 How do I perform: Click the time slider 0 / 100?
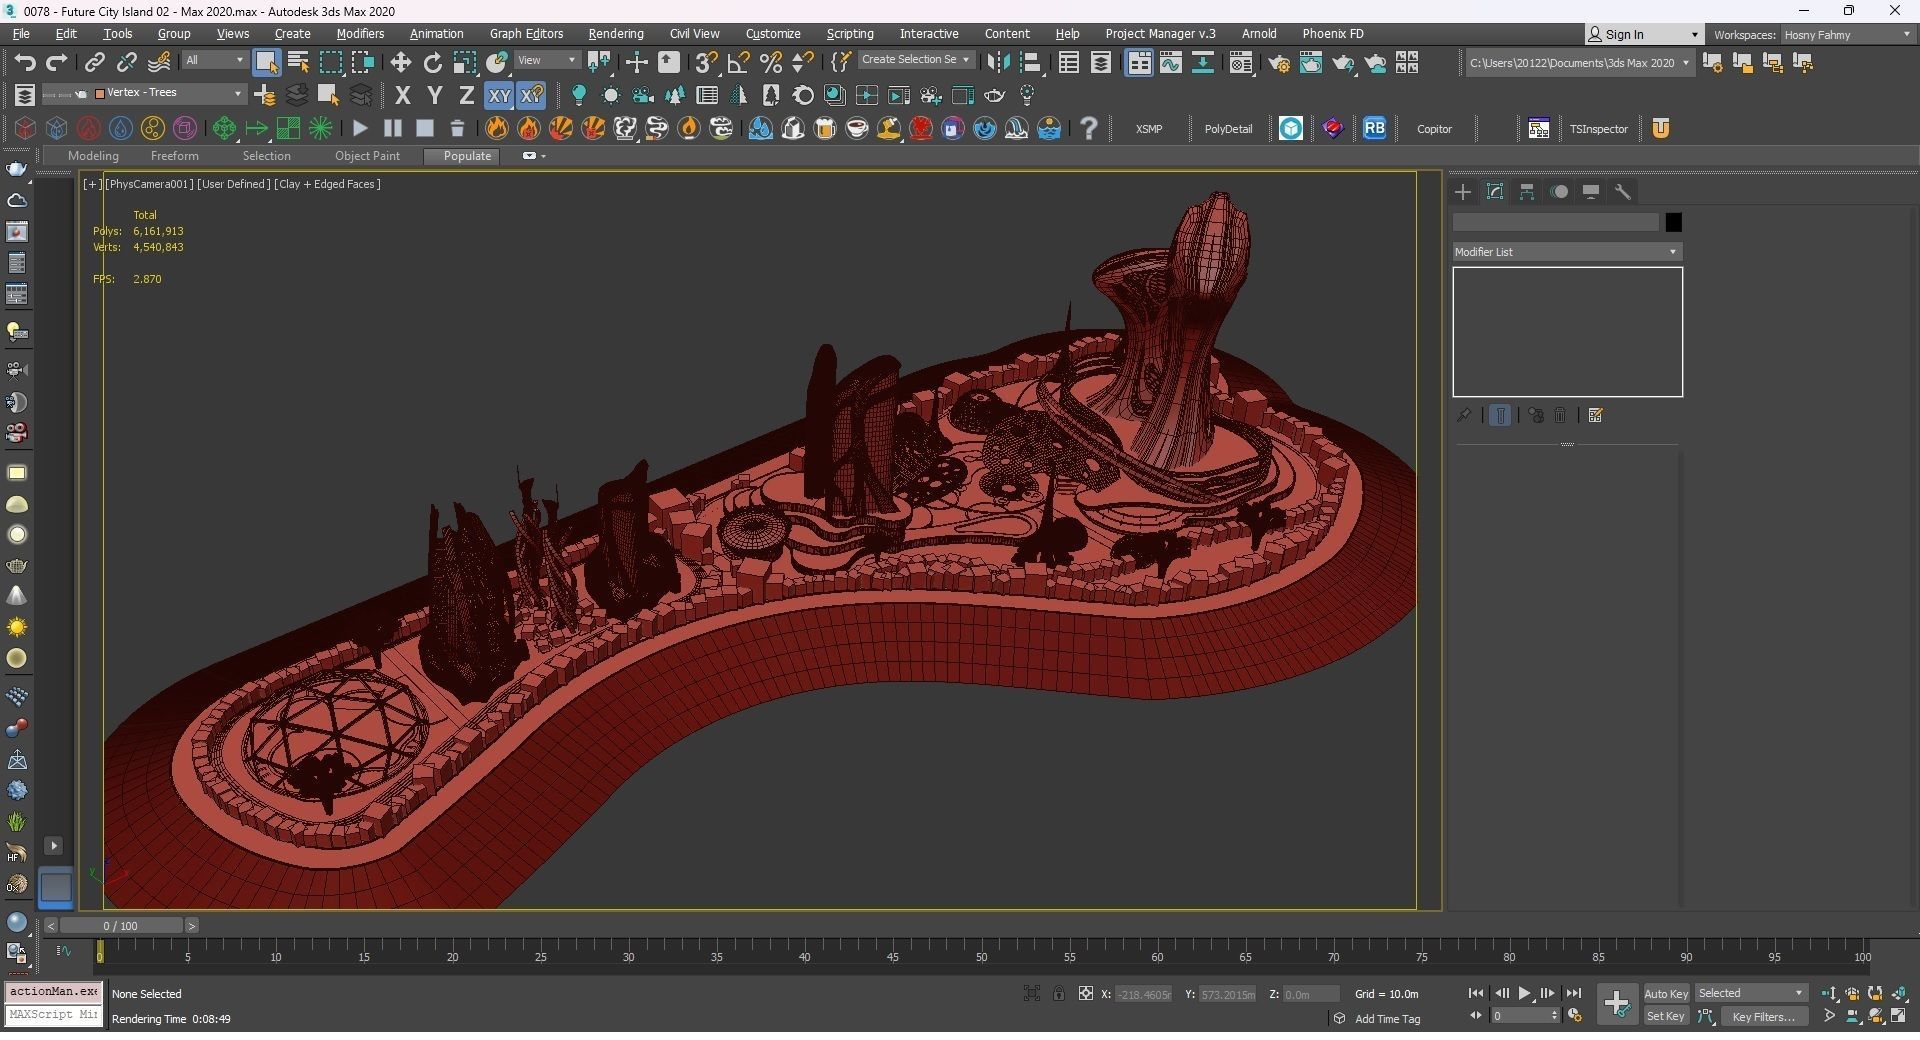[x=121, y=926]
